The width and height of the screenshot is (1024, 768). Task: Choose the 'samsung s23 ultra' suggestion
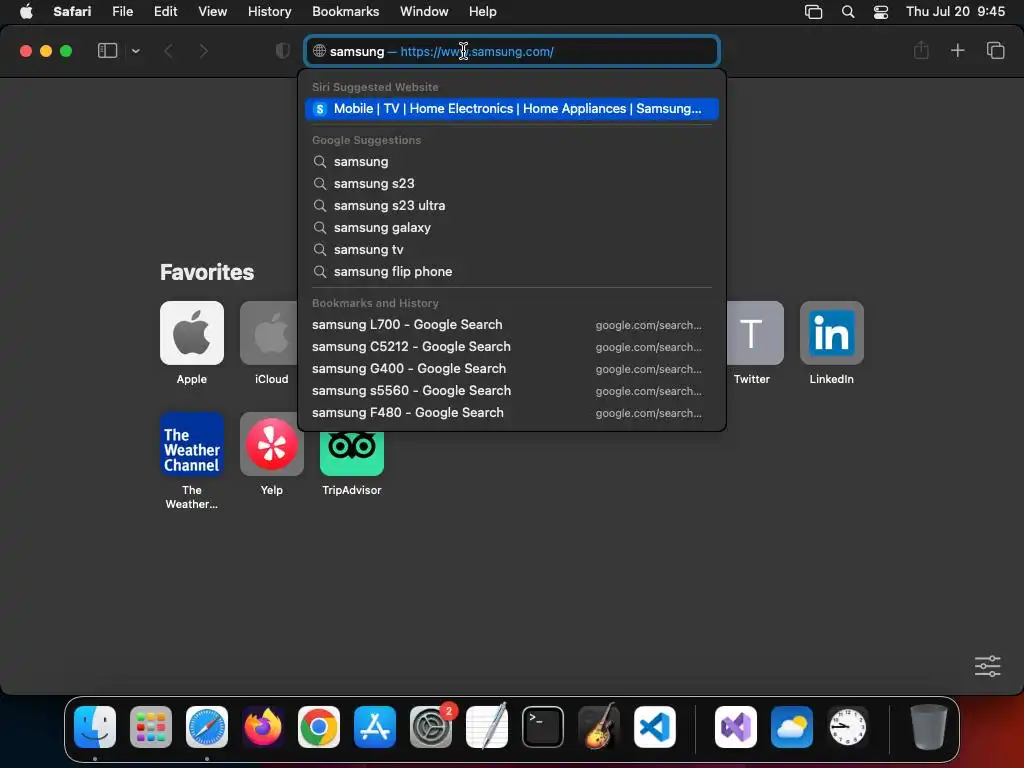tap(512, 206)
